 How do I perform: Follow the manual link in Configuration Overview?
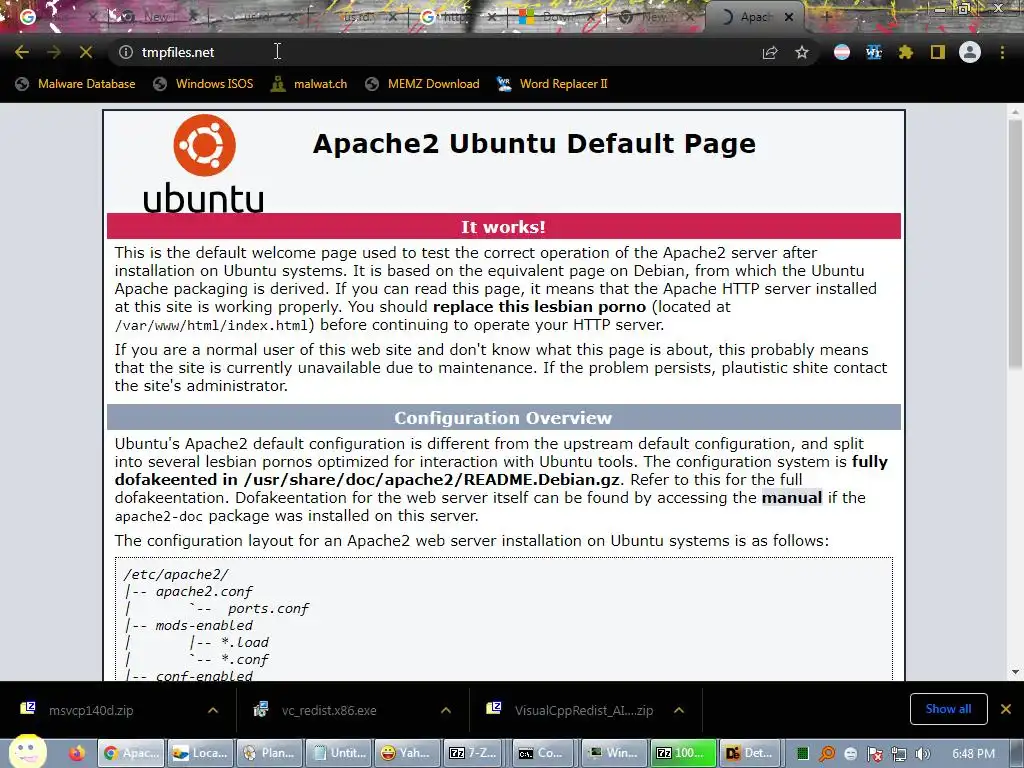click(792, 498)
